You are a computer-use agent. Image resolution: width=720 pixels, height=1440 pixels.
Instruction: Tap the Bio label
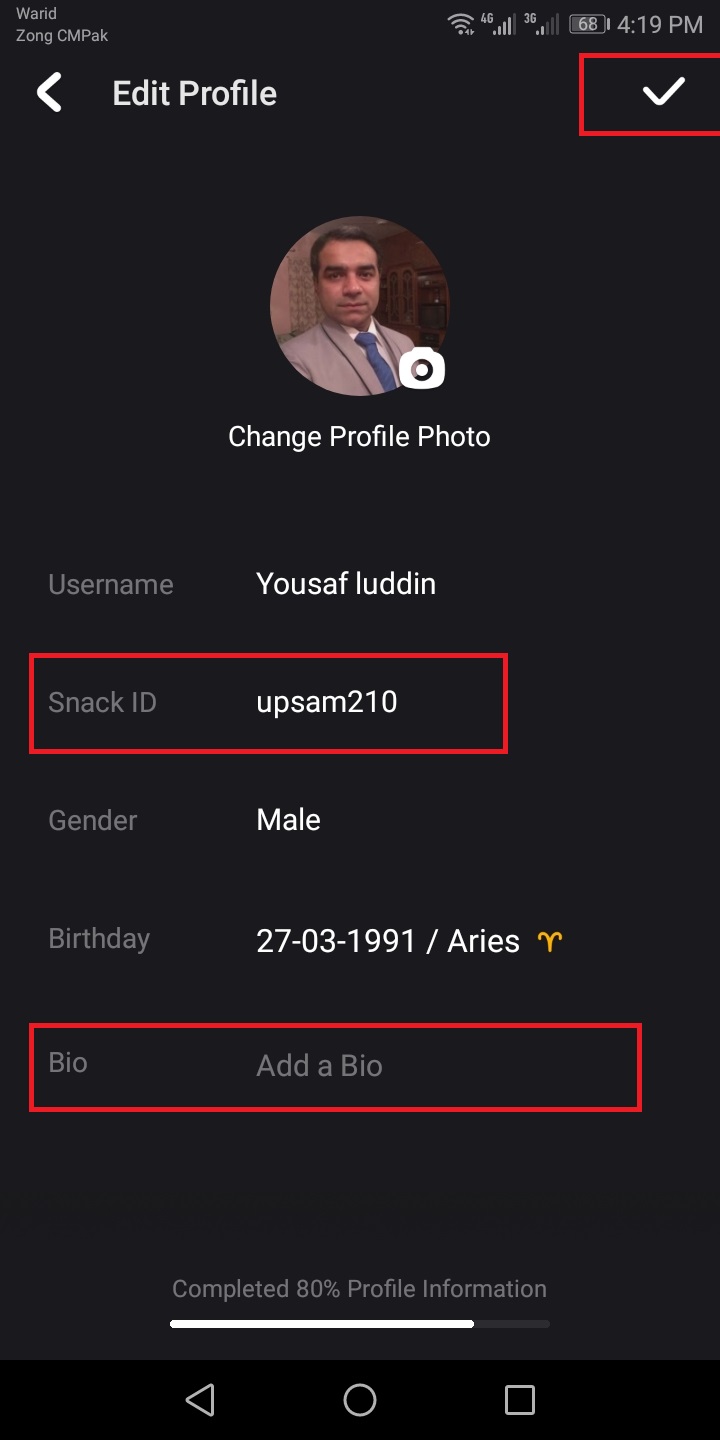(x=68, y=1062)
